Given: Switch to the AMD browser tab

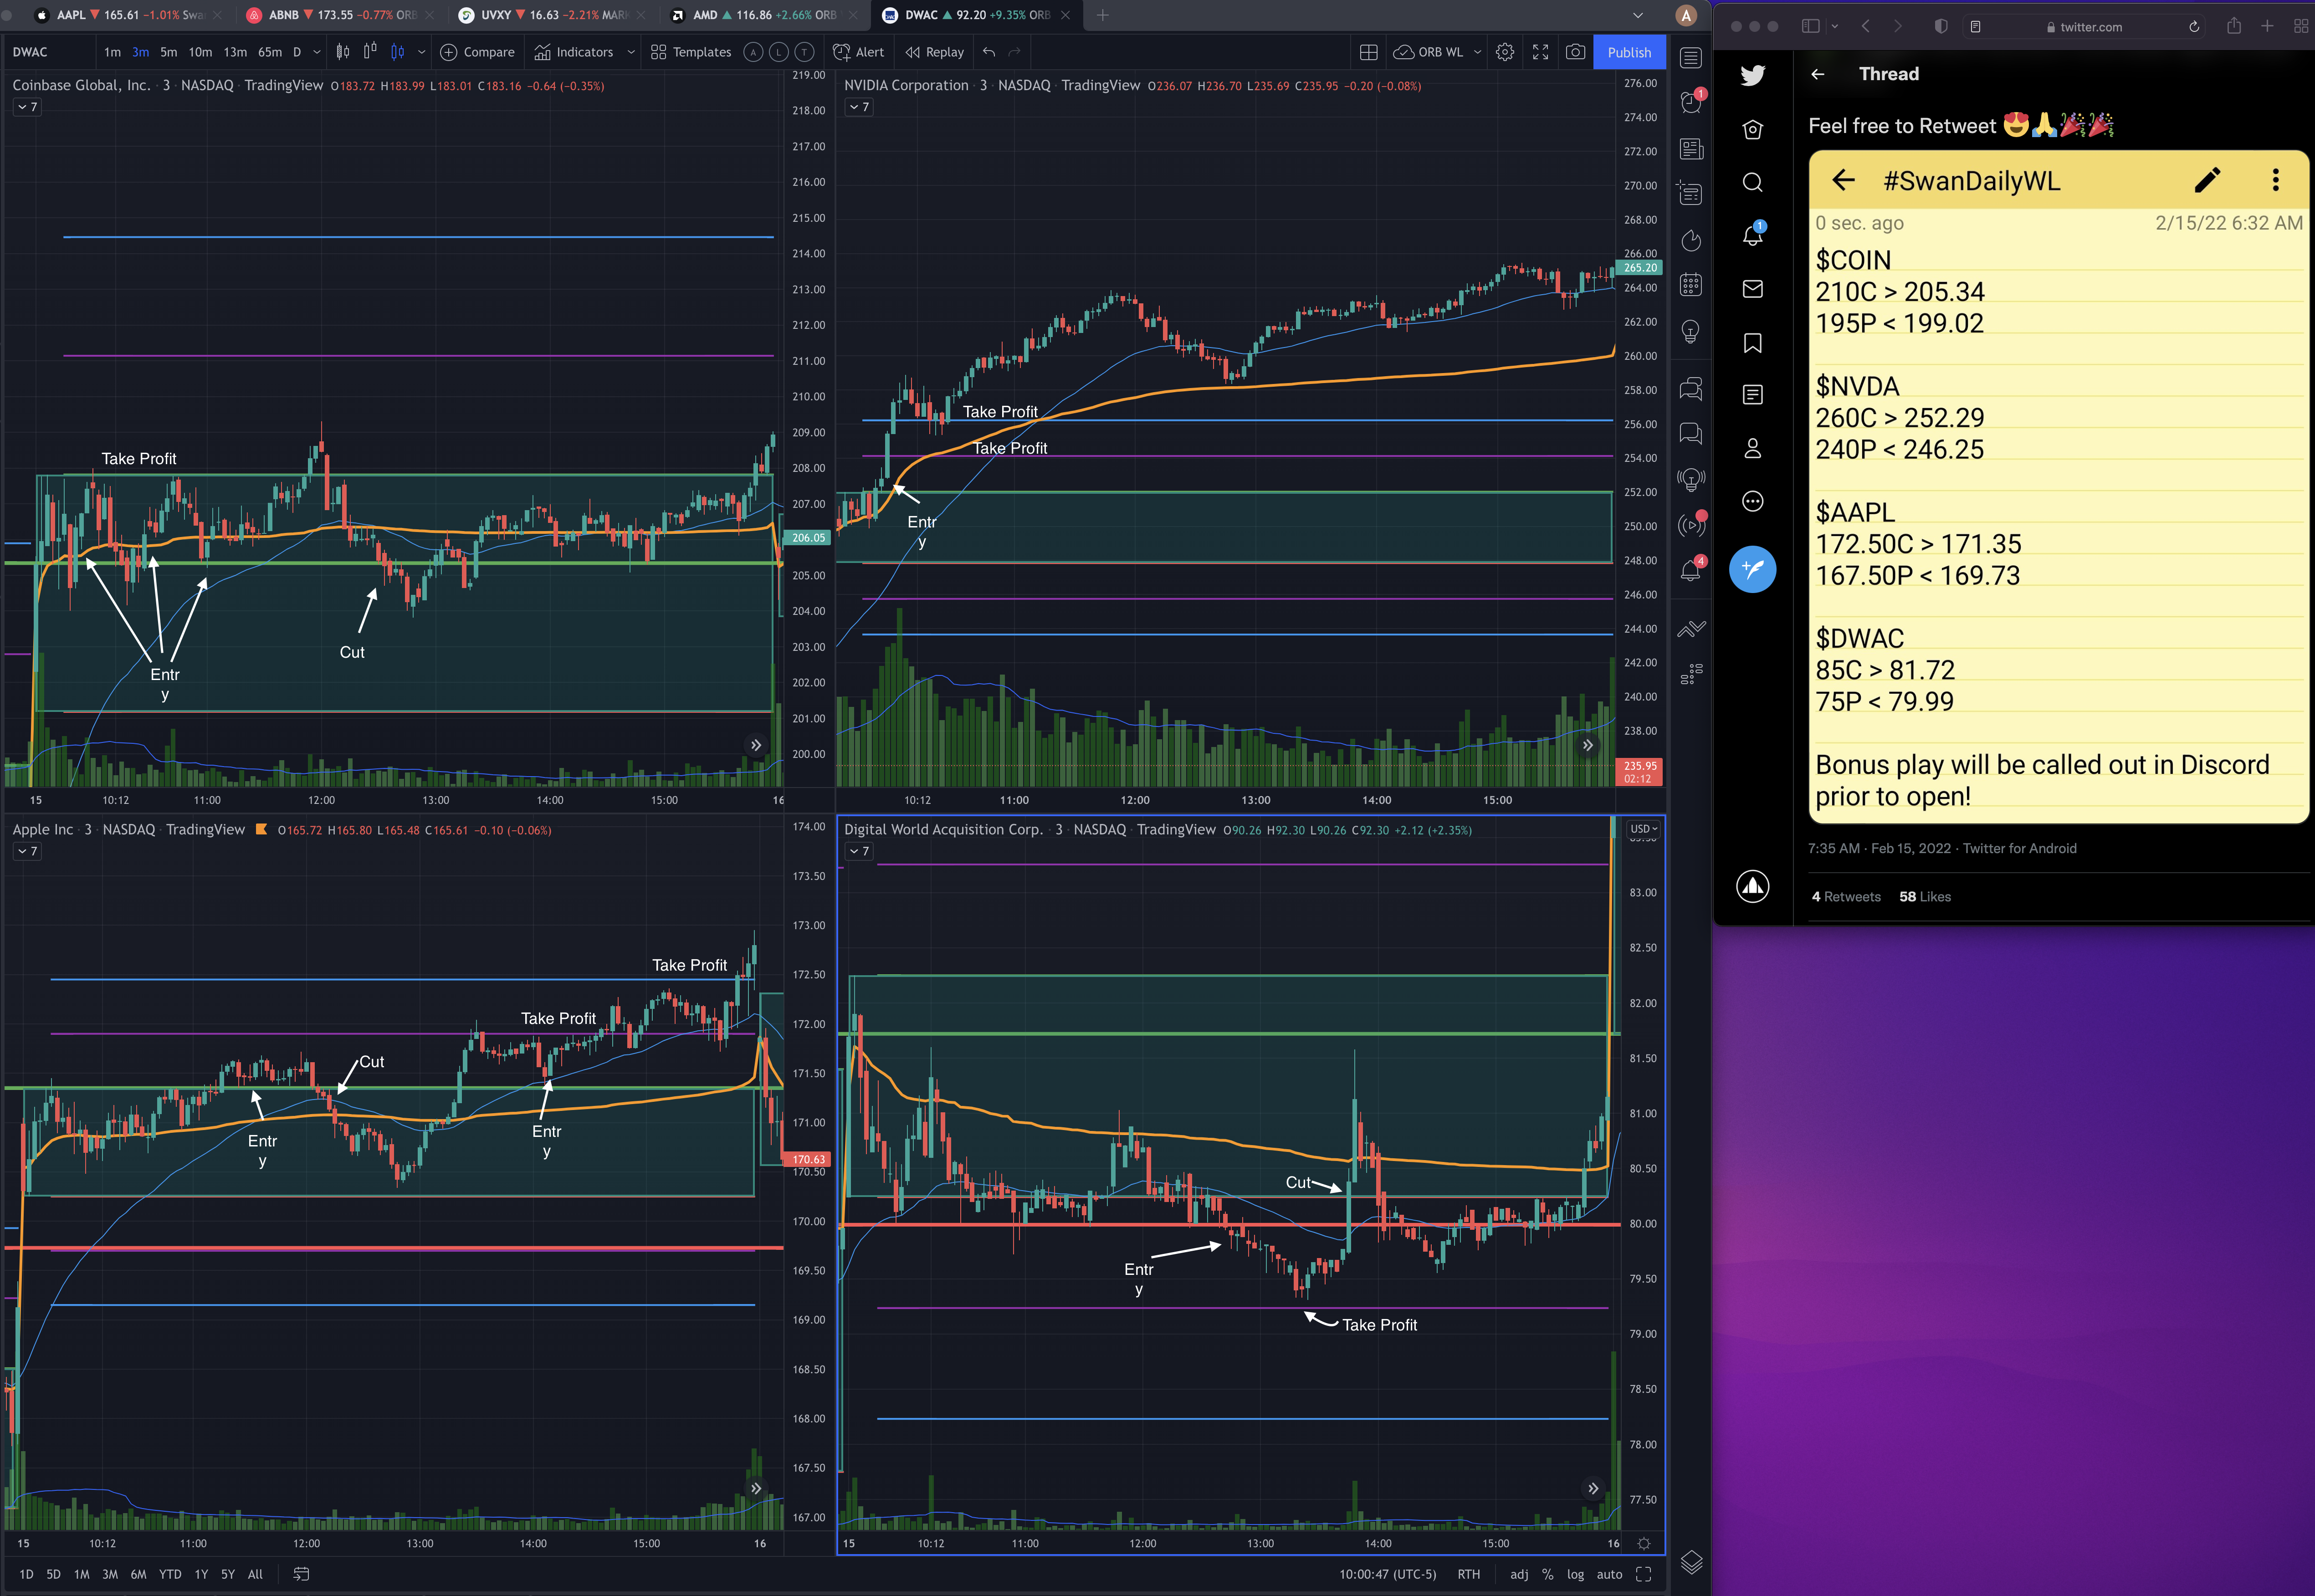Looking at the screenshot, I should [764, 15].
